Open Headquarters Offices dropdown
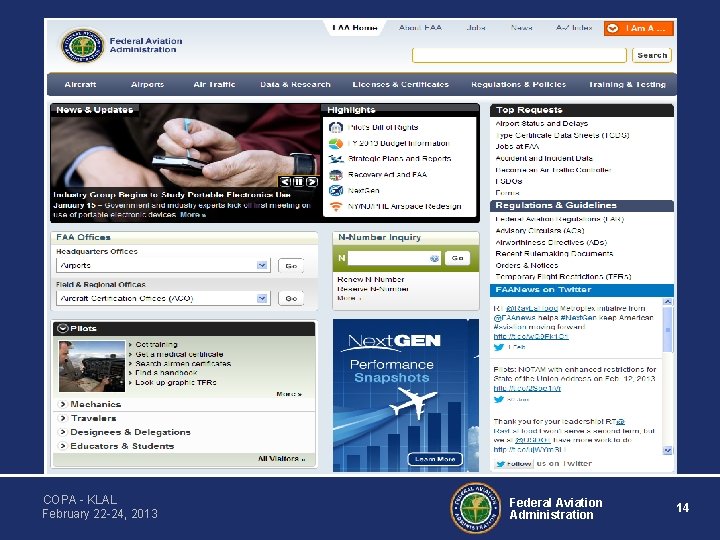 (x=163, y=265)
